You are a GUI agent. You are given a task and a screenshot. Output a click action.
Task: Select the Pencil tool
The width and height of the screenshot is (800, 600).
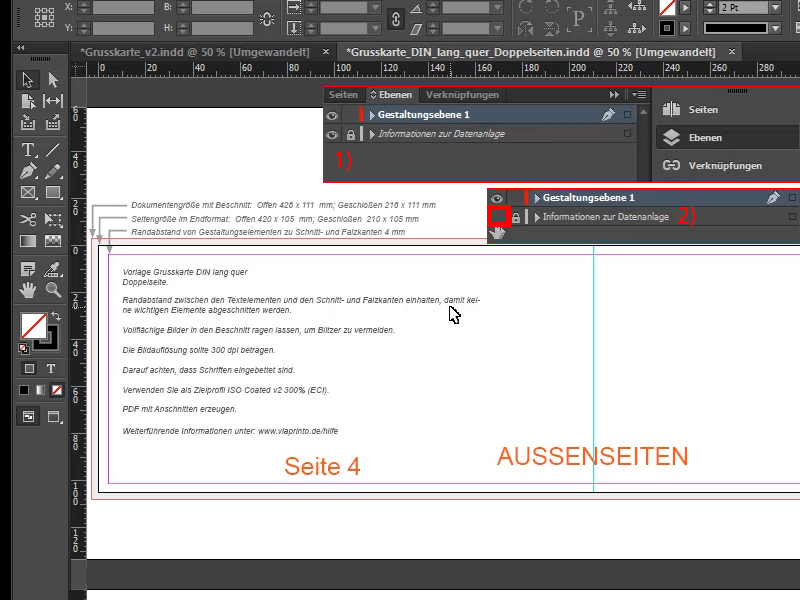click(x=53, y=171)
